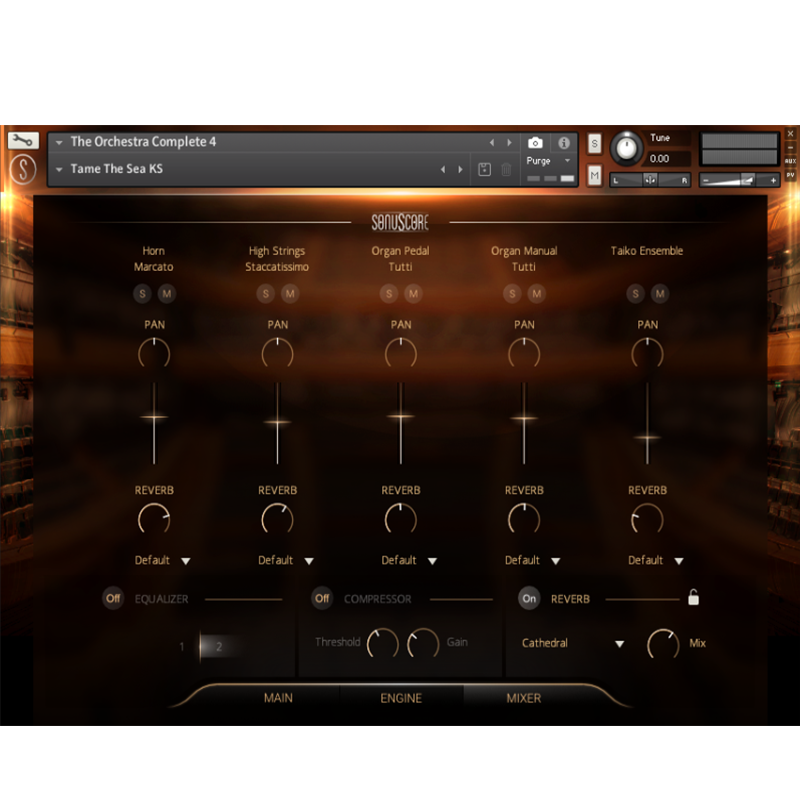Screen dimensions: 800x800
Task: Click the AUX button at the right edge
Action: coord(790,161)
